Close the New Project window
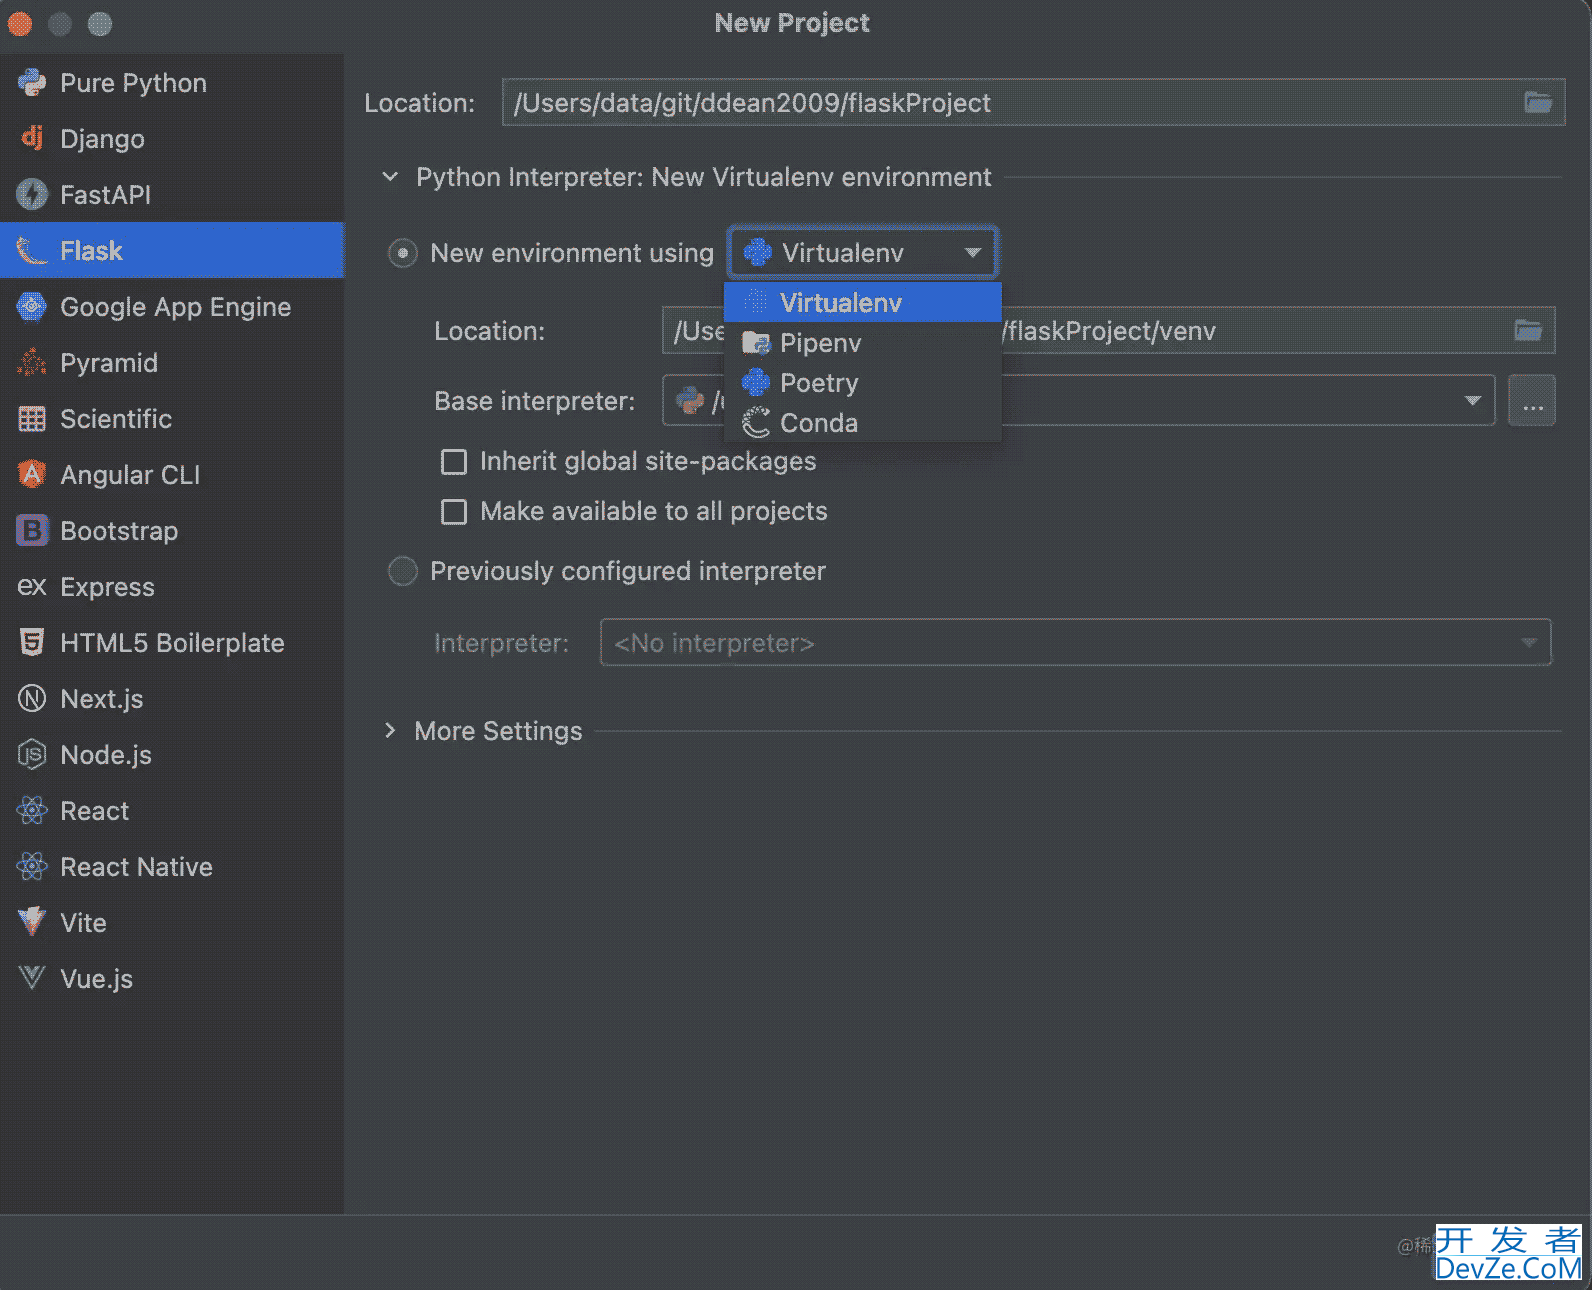Image resolution: width=1592 pixels, height=1290 pixels. pyautogui.click(x=20, y=23)
